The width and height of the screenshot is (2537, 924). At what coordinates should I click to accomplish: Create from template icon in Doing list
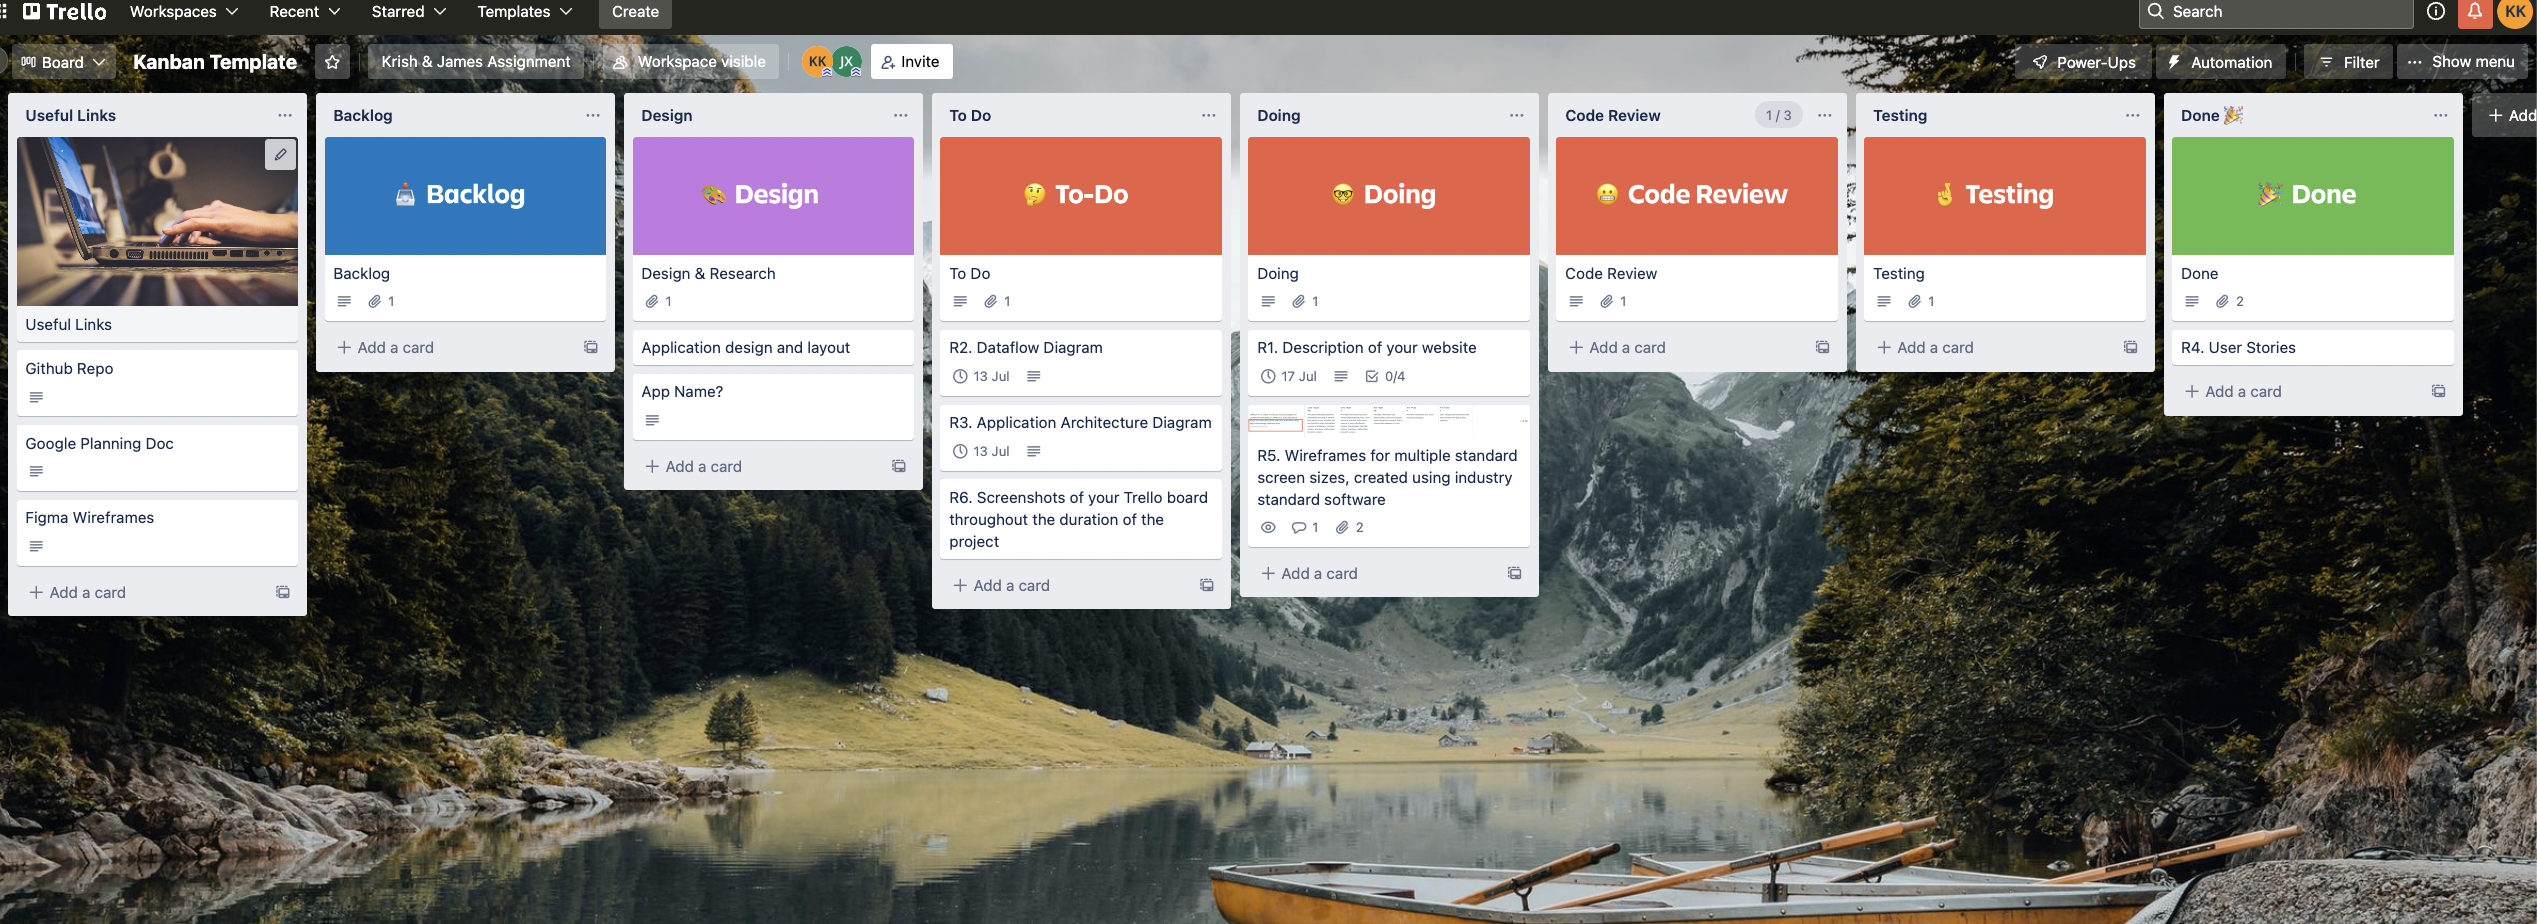click(1515, 574)
